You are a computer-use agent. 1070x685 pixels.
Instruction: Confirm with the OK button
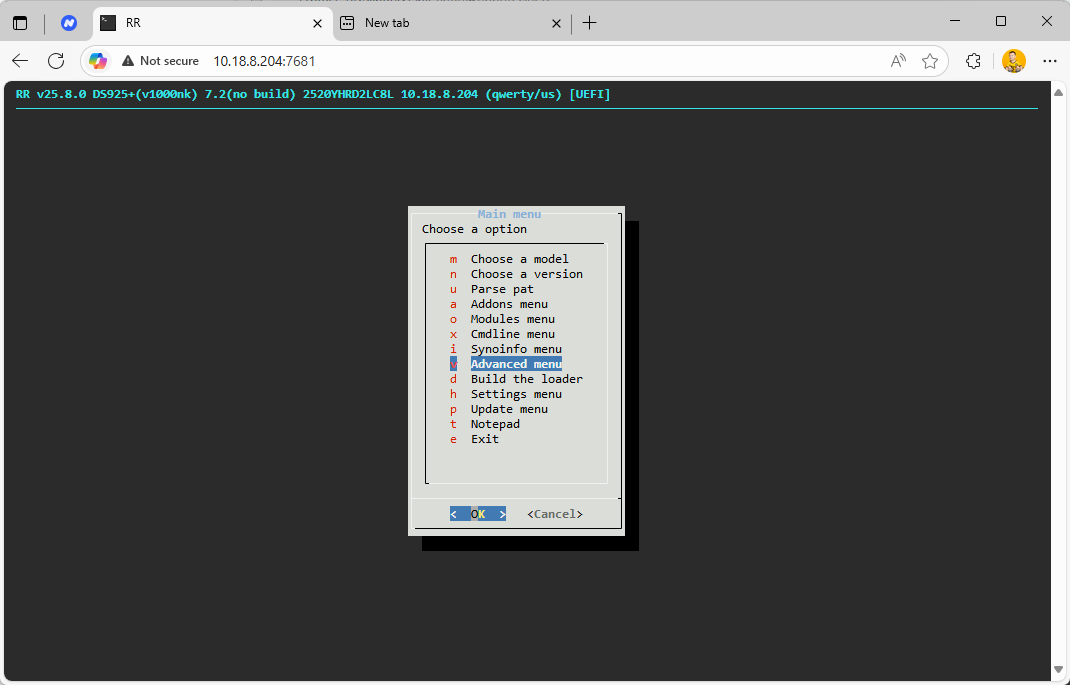(x=478, y=514)
